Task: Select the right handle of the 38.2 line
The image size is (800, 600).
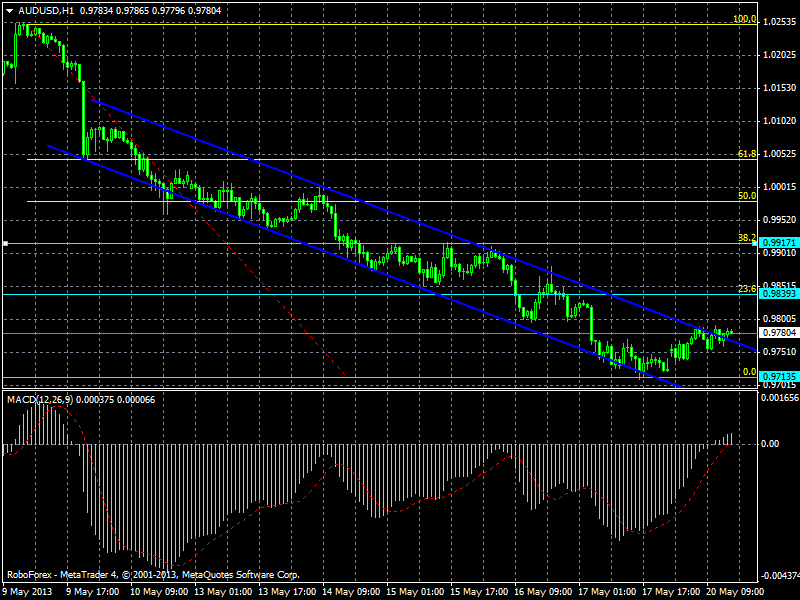Action: click(755, 244)
